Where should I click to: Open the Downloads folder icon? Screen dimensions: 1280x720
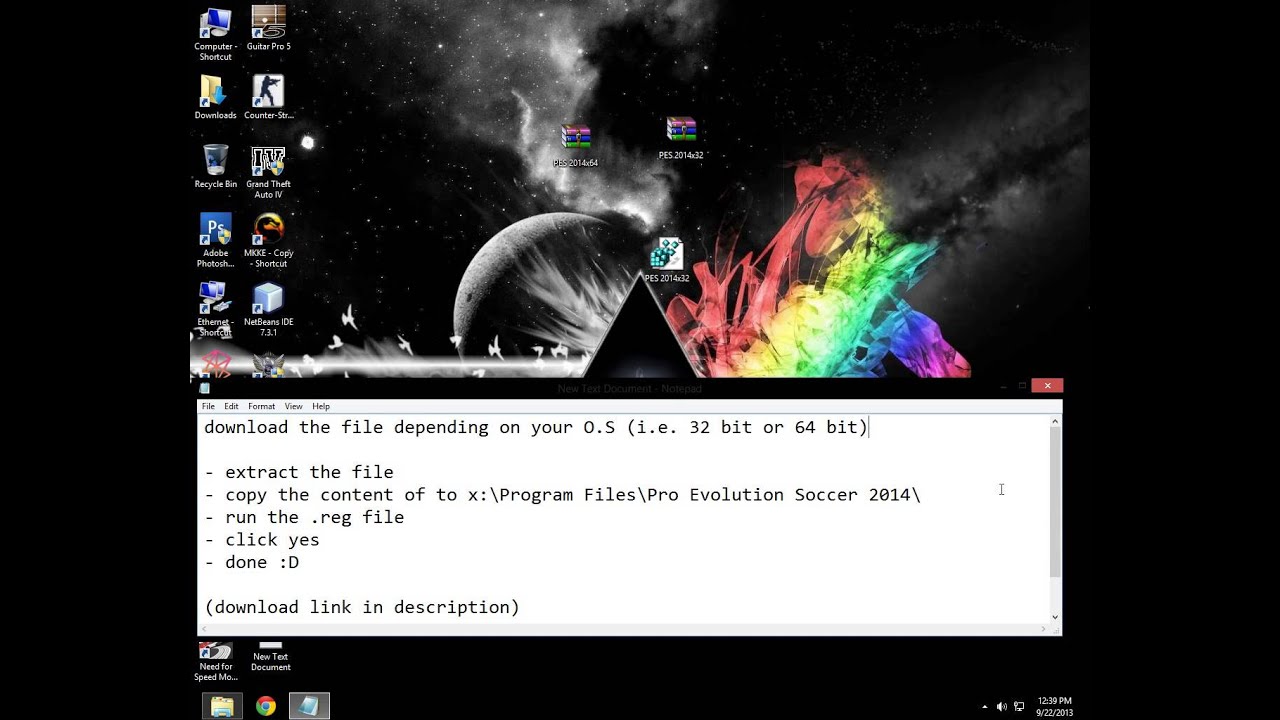click(215, 97)
